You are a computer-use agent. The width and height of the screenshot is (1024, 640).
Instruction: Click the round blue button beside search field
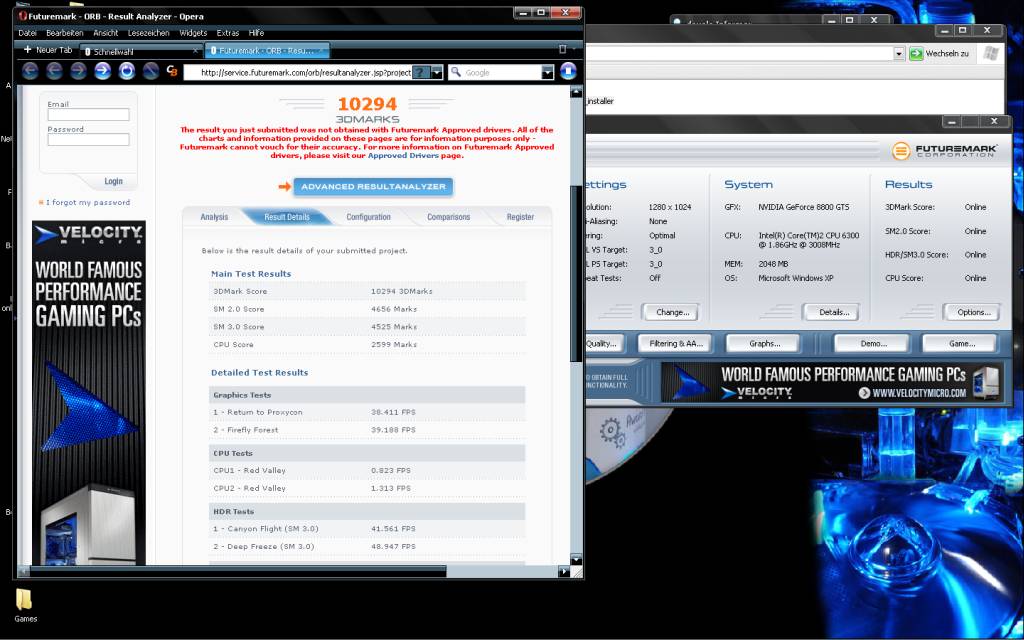coord(568,71)
